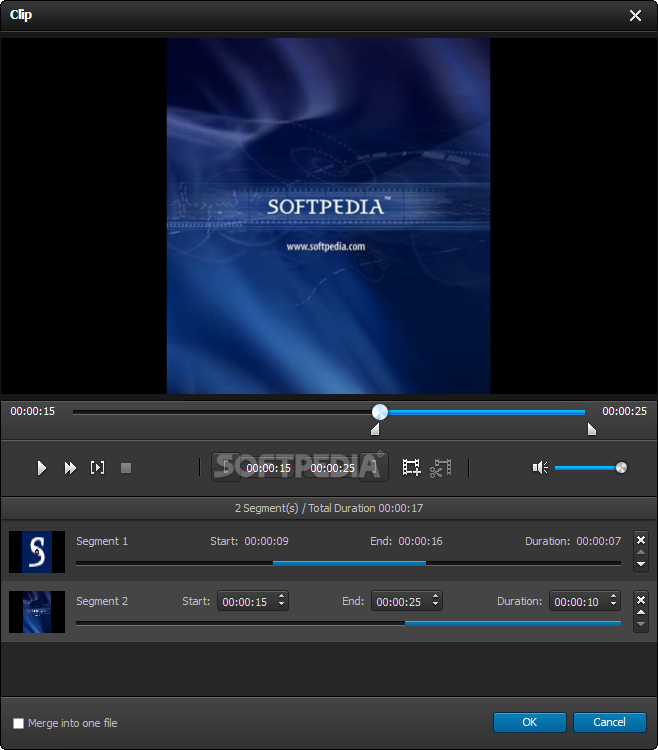Adjust the volume slider handle
Image resolution: width=658 pixels, height=750 pixels.
click(x=621, y=467)
